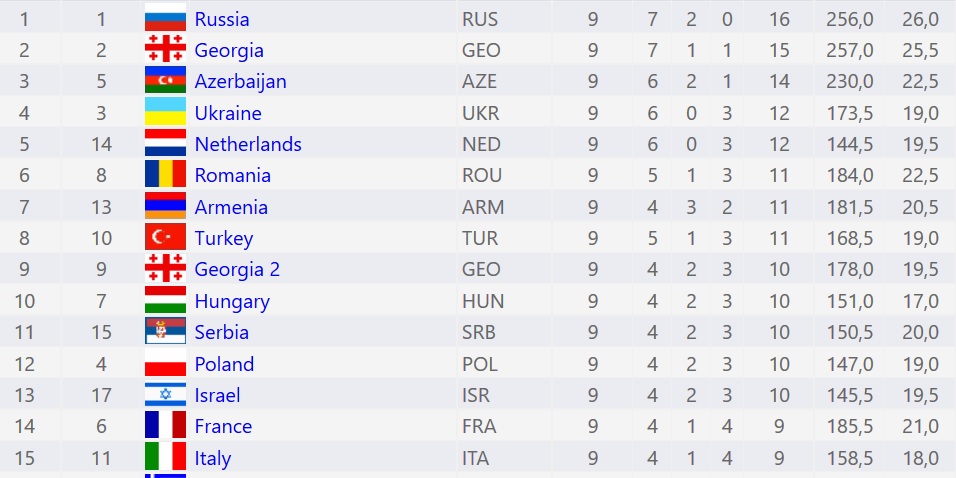Open the Turkey team link

pos(223,238)
